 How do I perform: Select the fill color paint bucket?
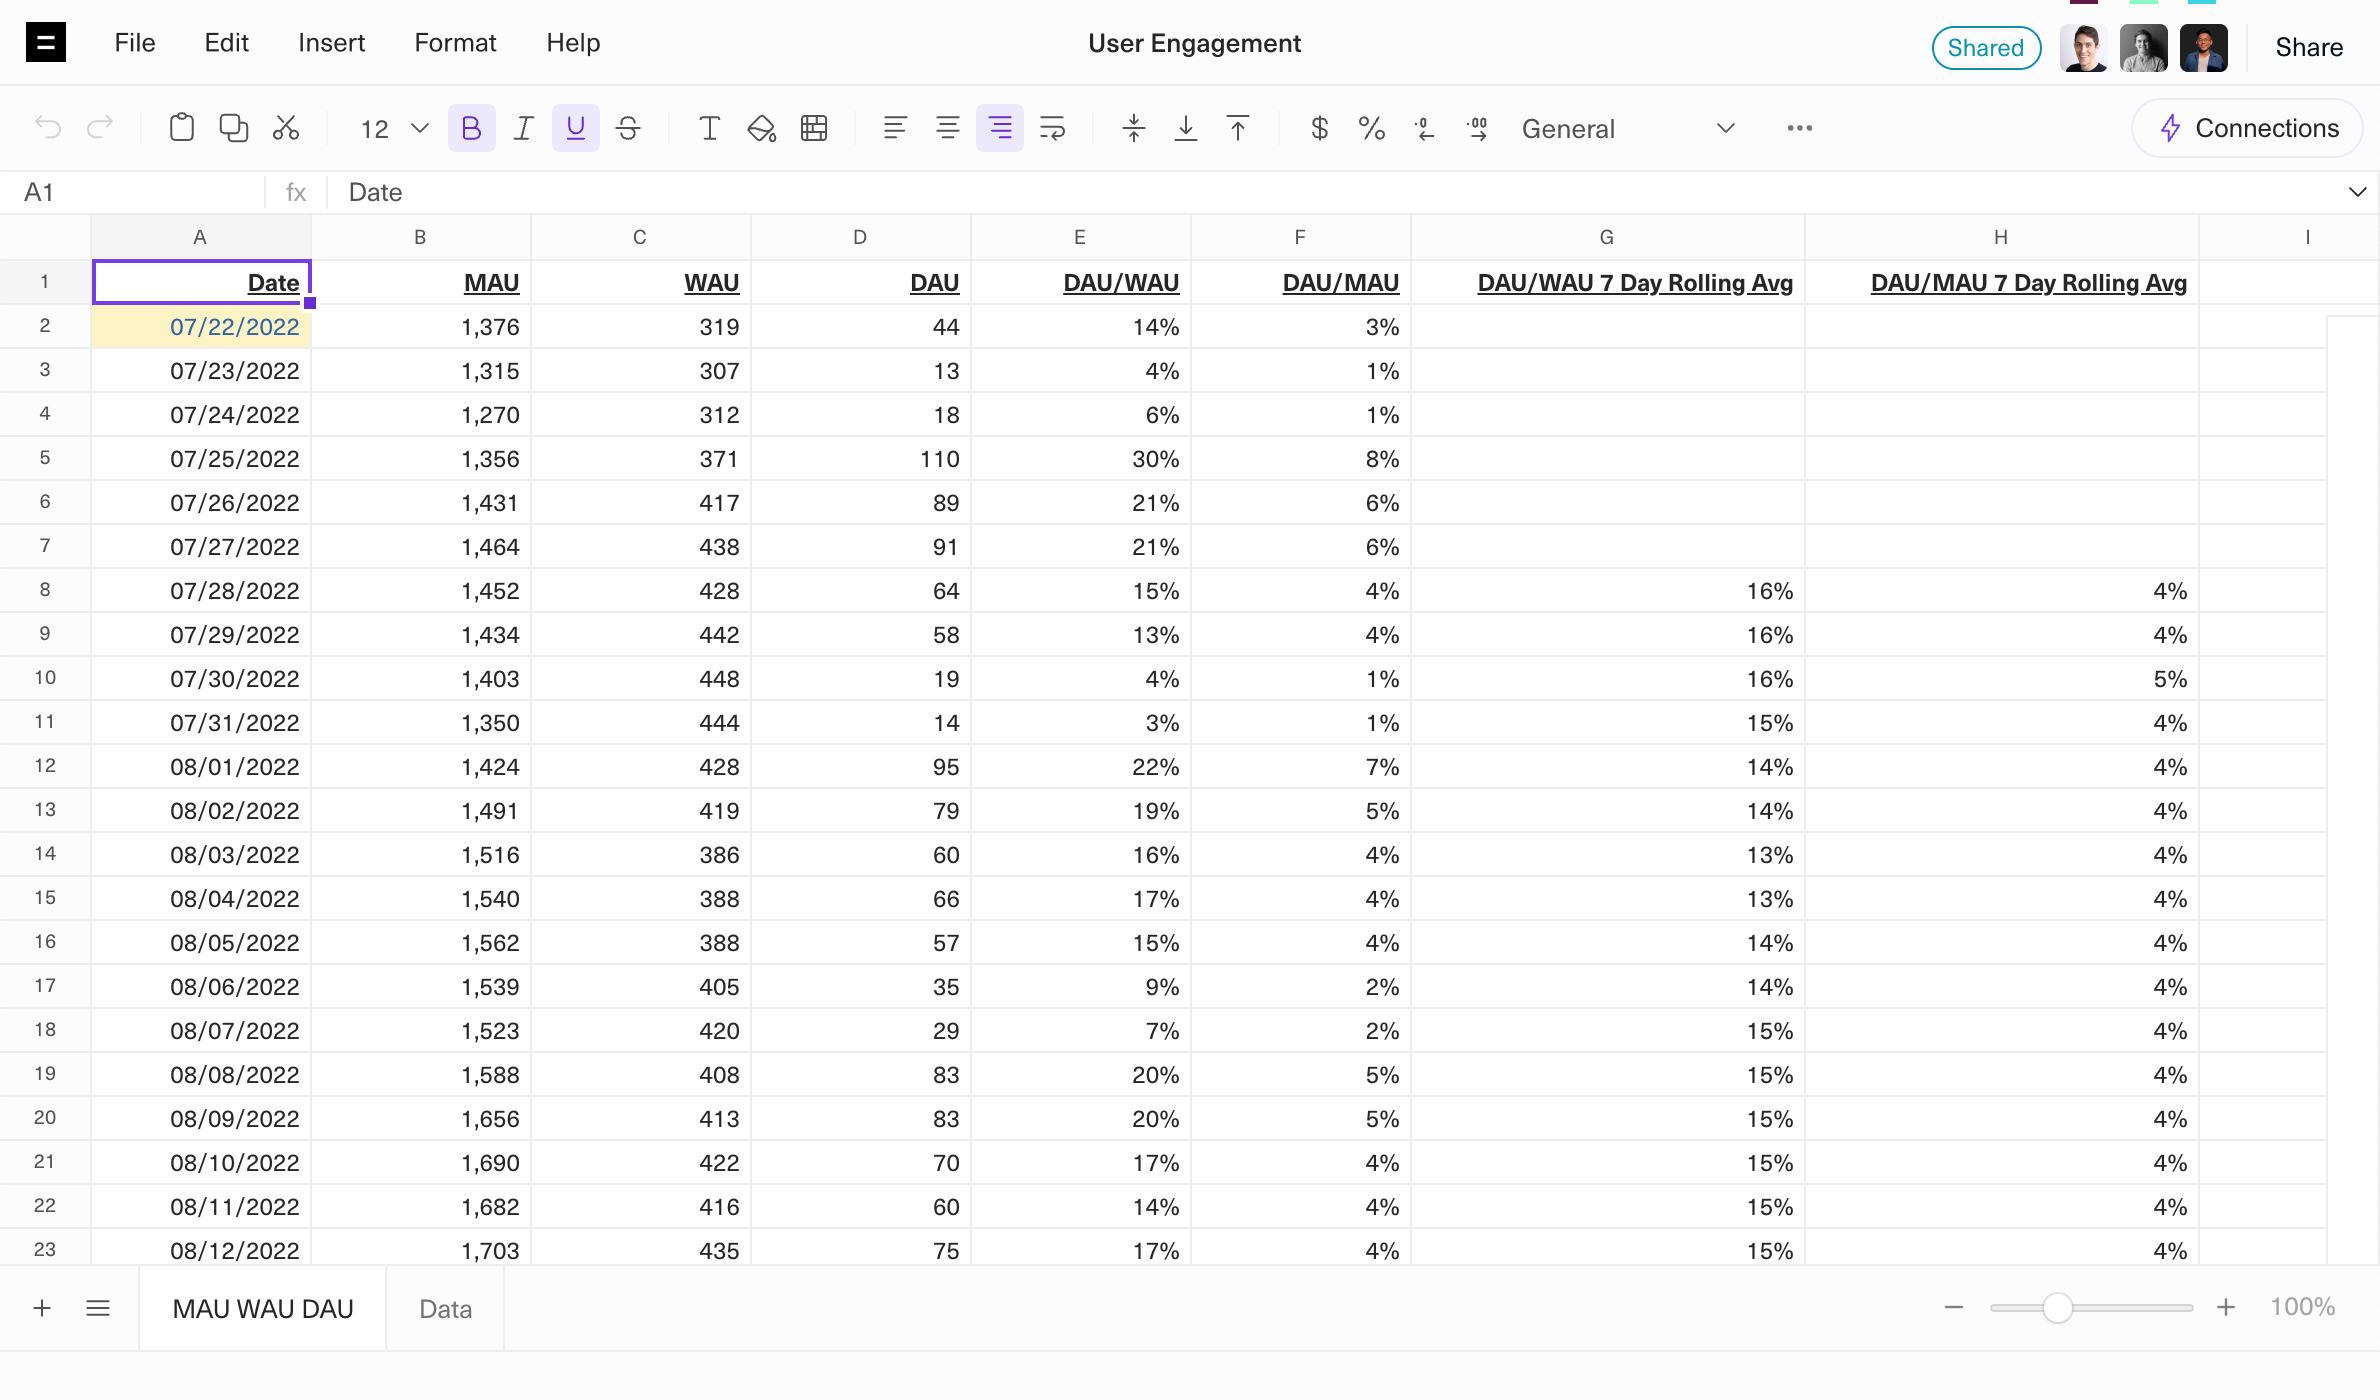click(761, 128)
